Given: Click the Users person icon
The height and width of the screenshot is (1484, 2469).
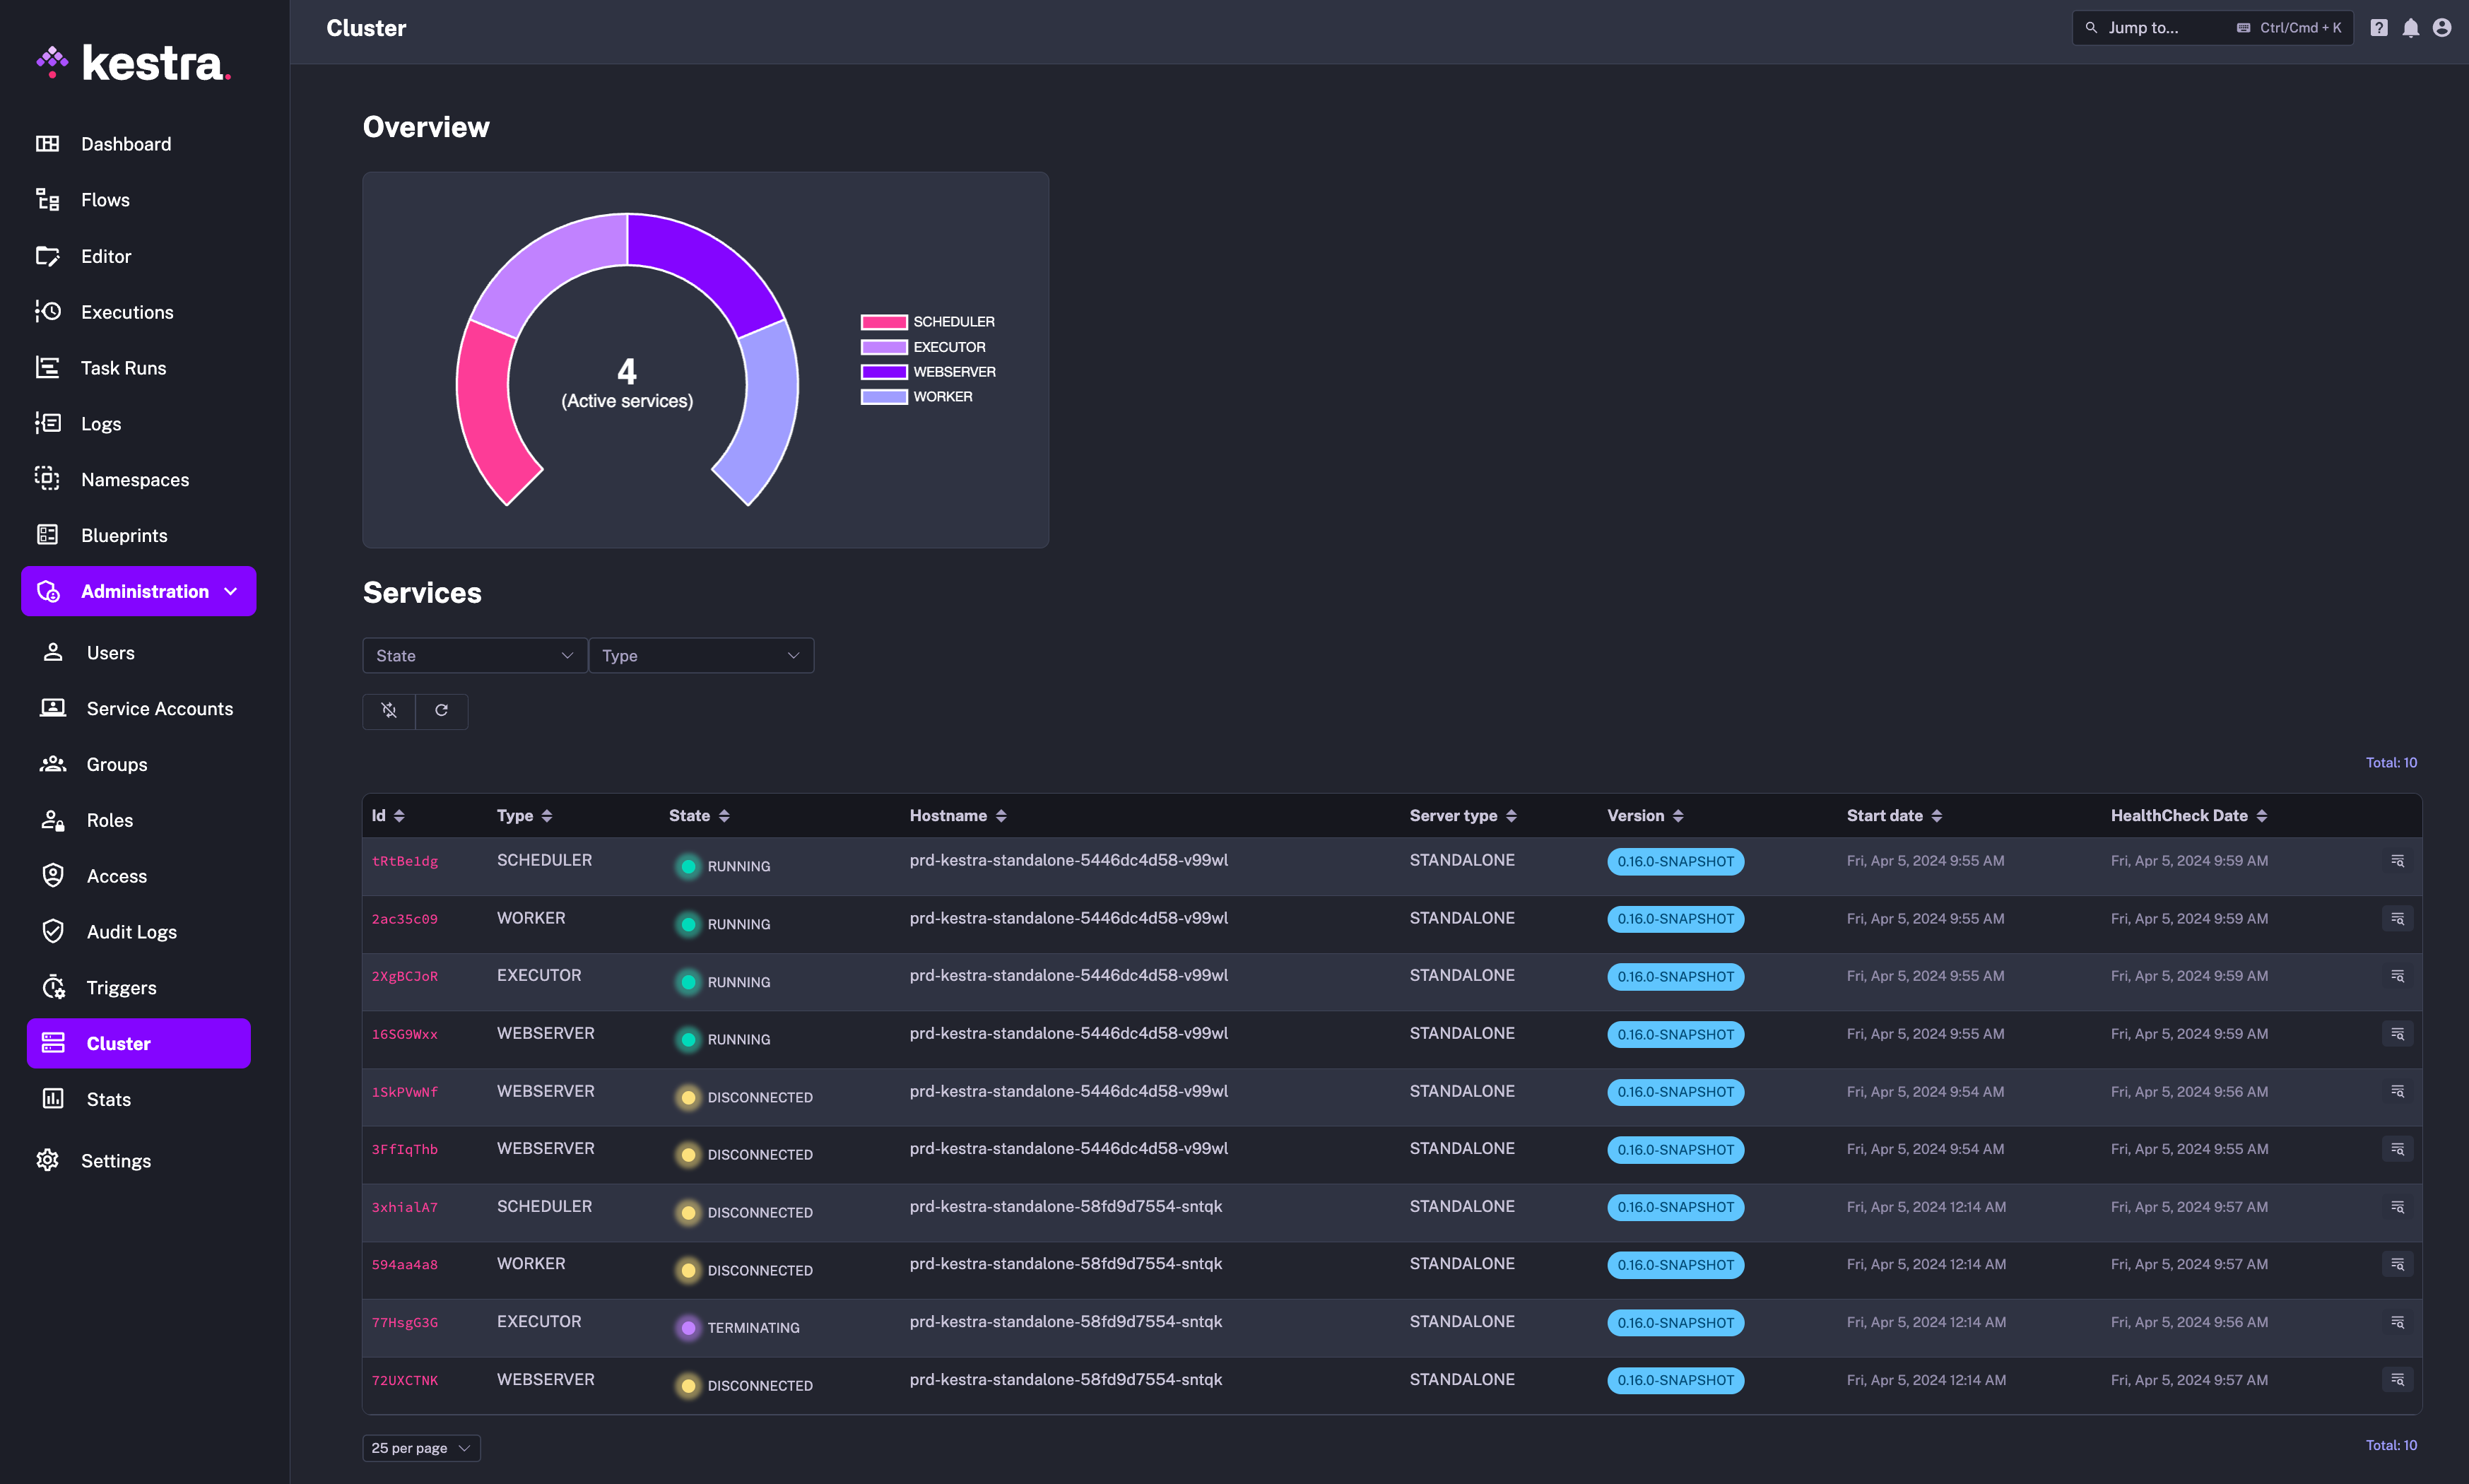Looking at the screenshot, I should point(53,652).
